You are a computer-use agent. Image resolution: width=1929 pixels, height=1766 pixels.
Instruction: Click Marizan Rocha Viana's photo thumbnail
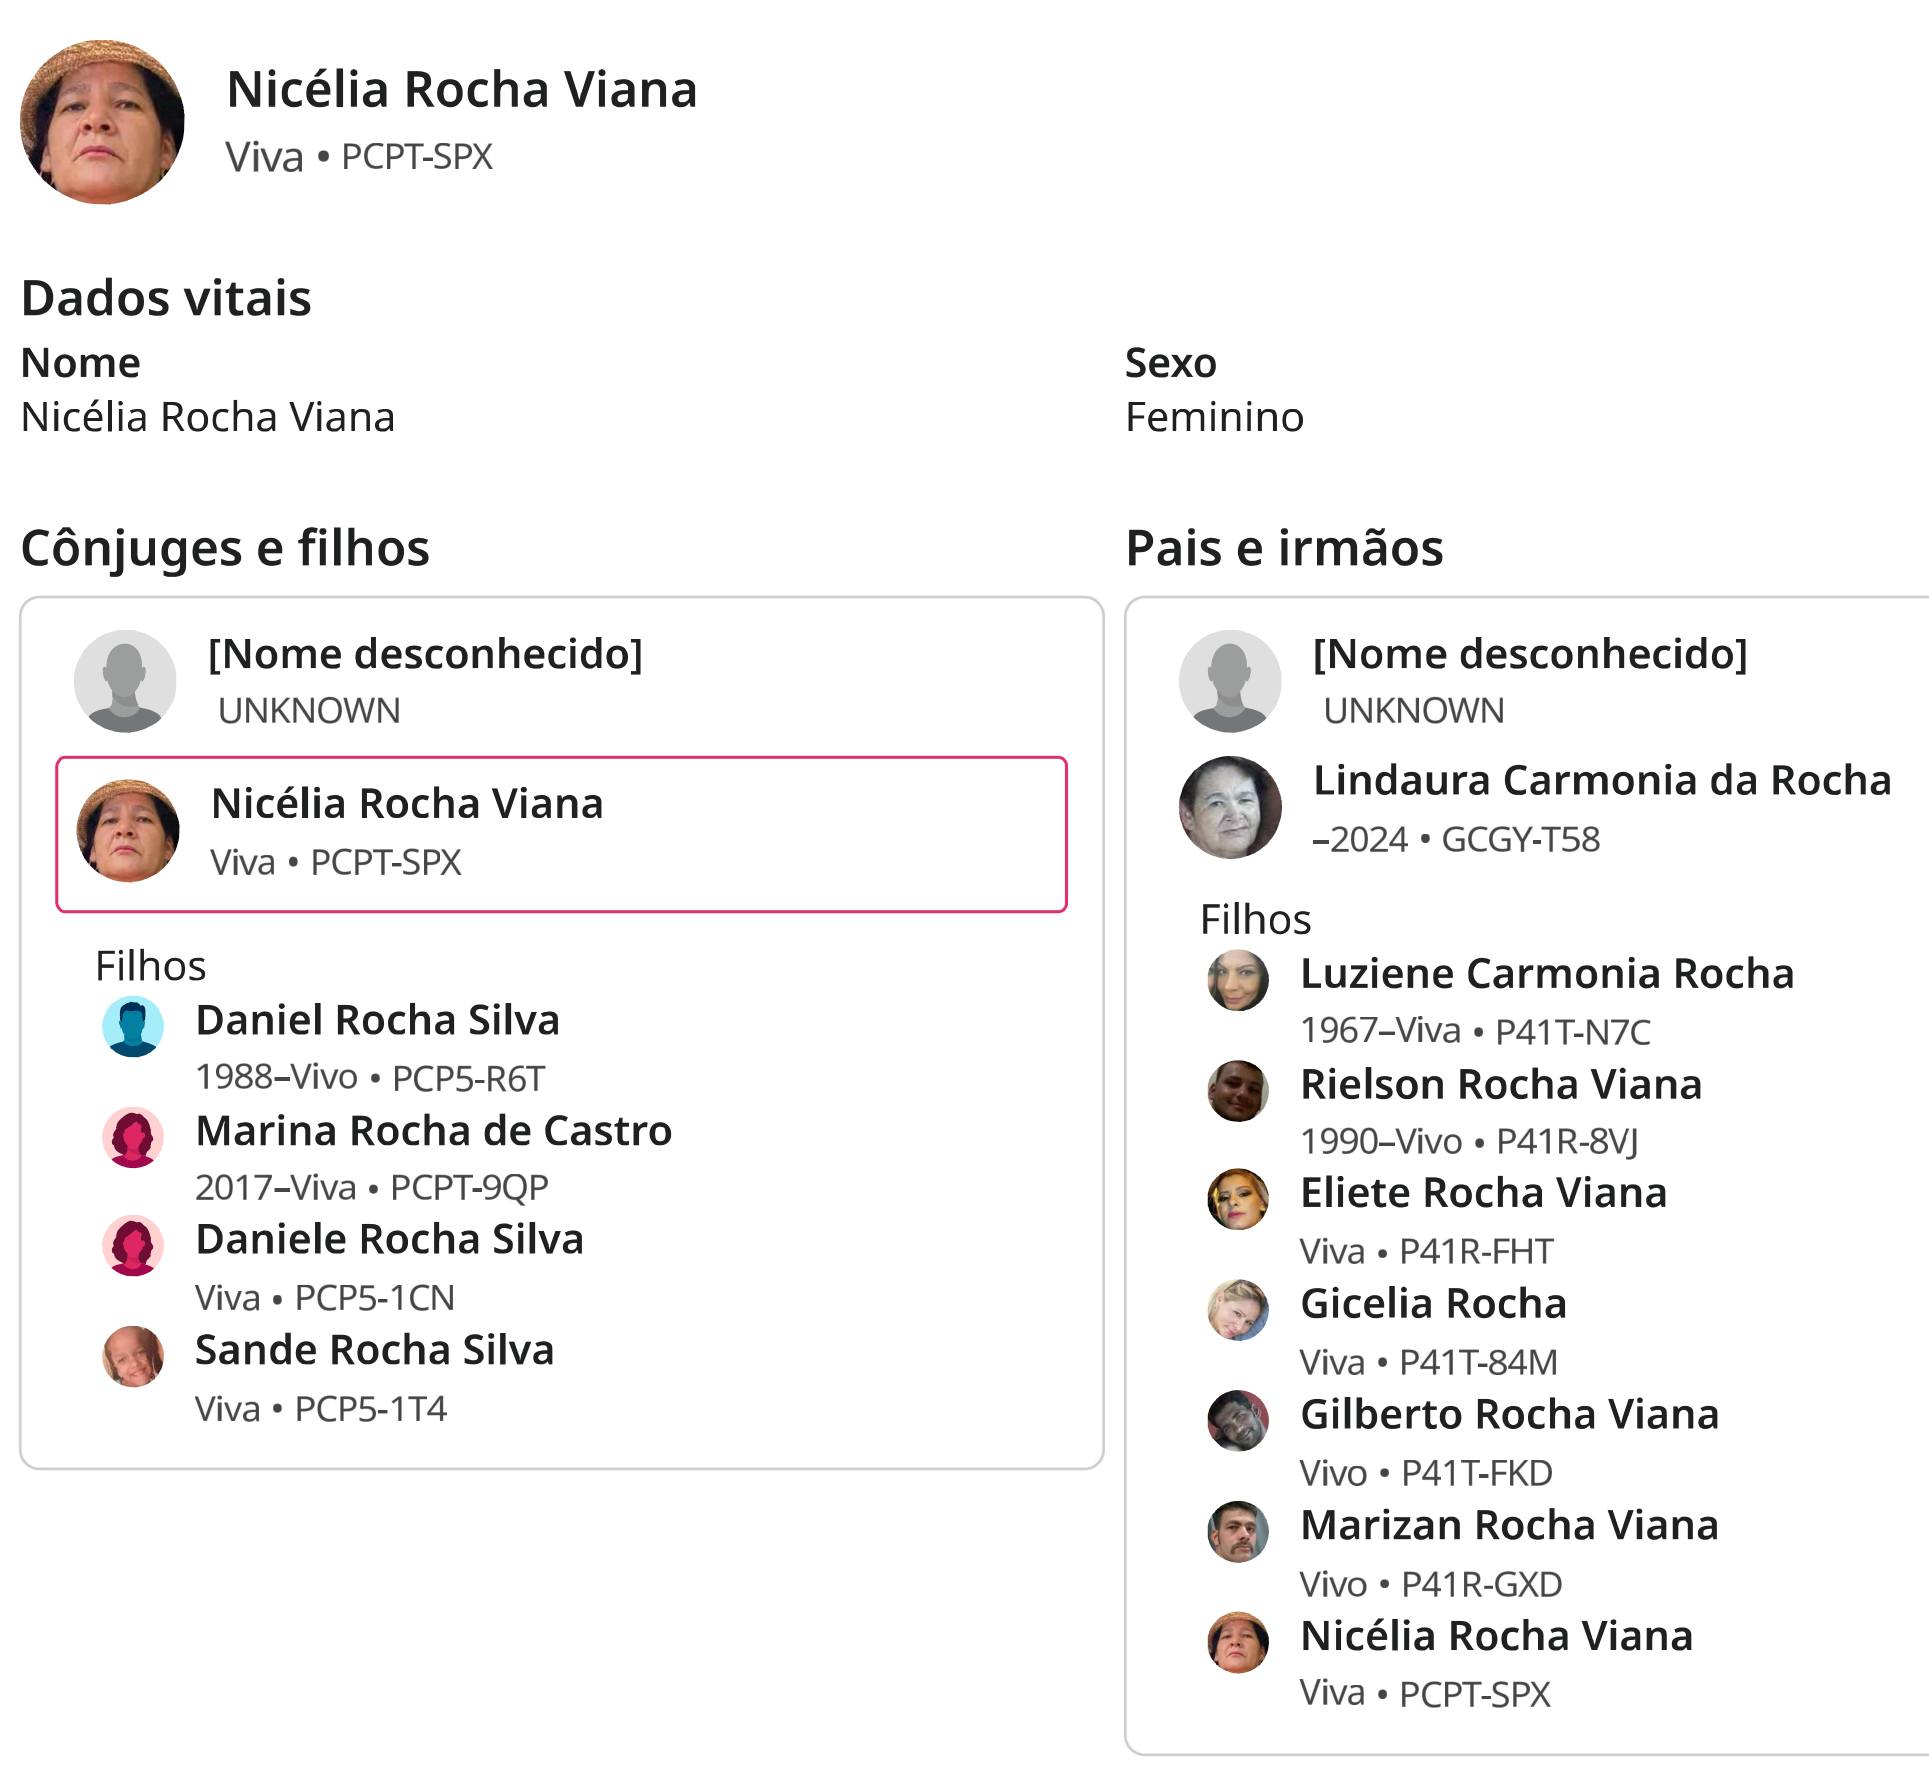pyautogui.click(x=1238, y=1531)
